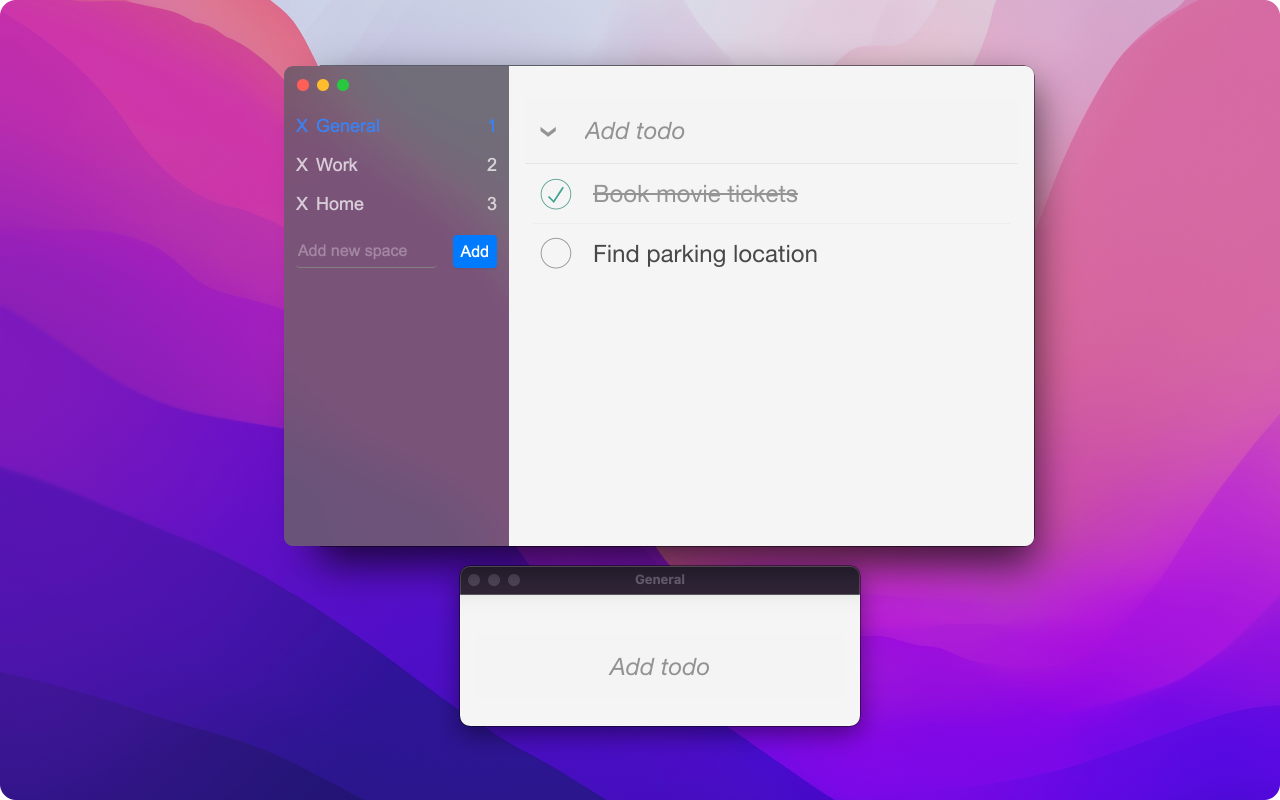
Task: Click Add todo field in small General window
Action: point(660,667)
